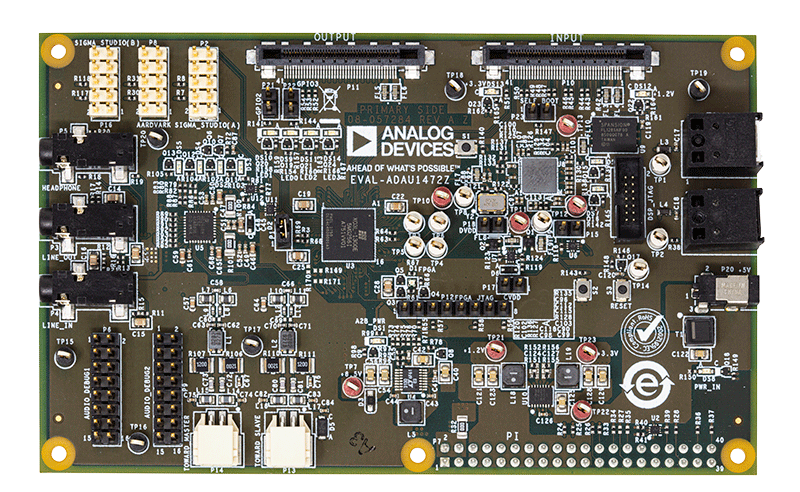
Task: Click the HEADPHONE audio jack
Action: (x=88, y=155)
